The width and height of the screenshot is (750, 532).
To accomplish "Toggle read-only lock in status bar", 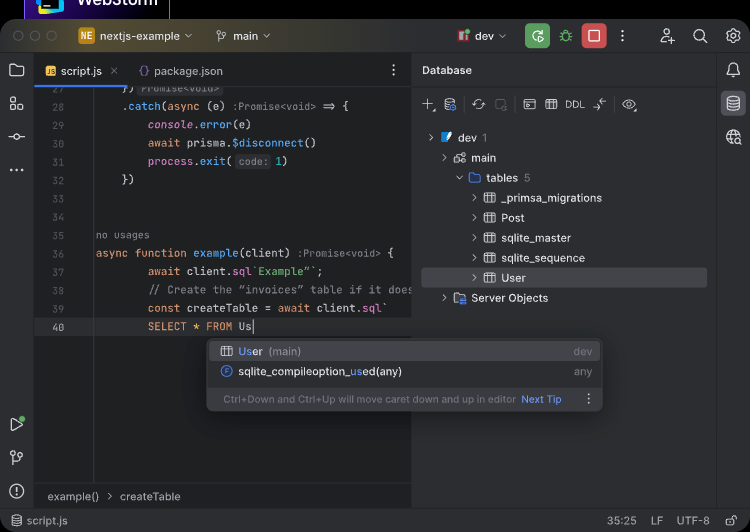I will coord(730,521).
